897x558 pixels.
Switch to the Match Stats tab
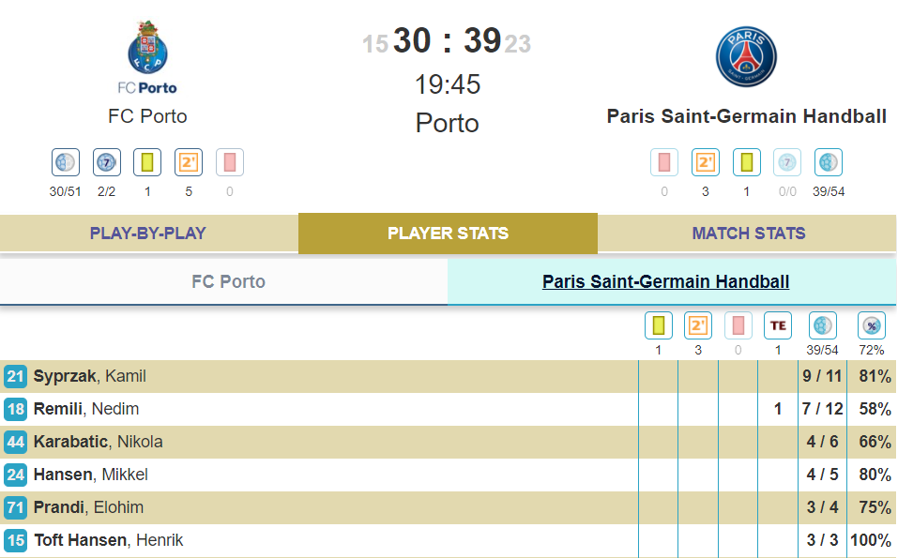pos(748,233)
